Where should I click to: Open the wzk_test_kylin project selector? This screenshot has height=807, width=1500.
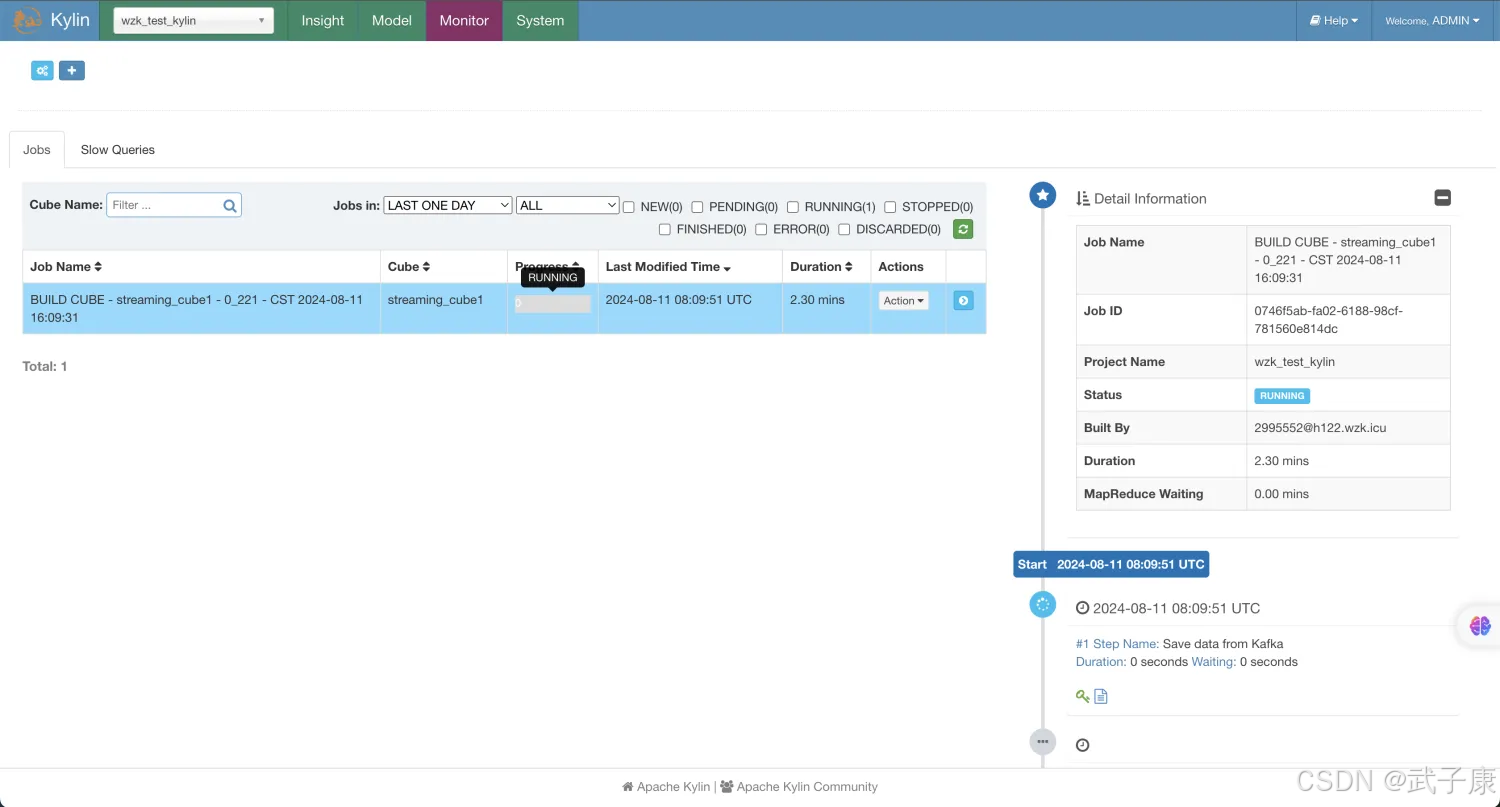tap(193, 21)
